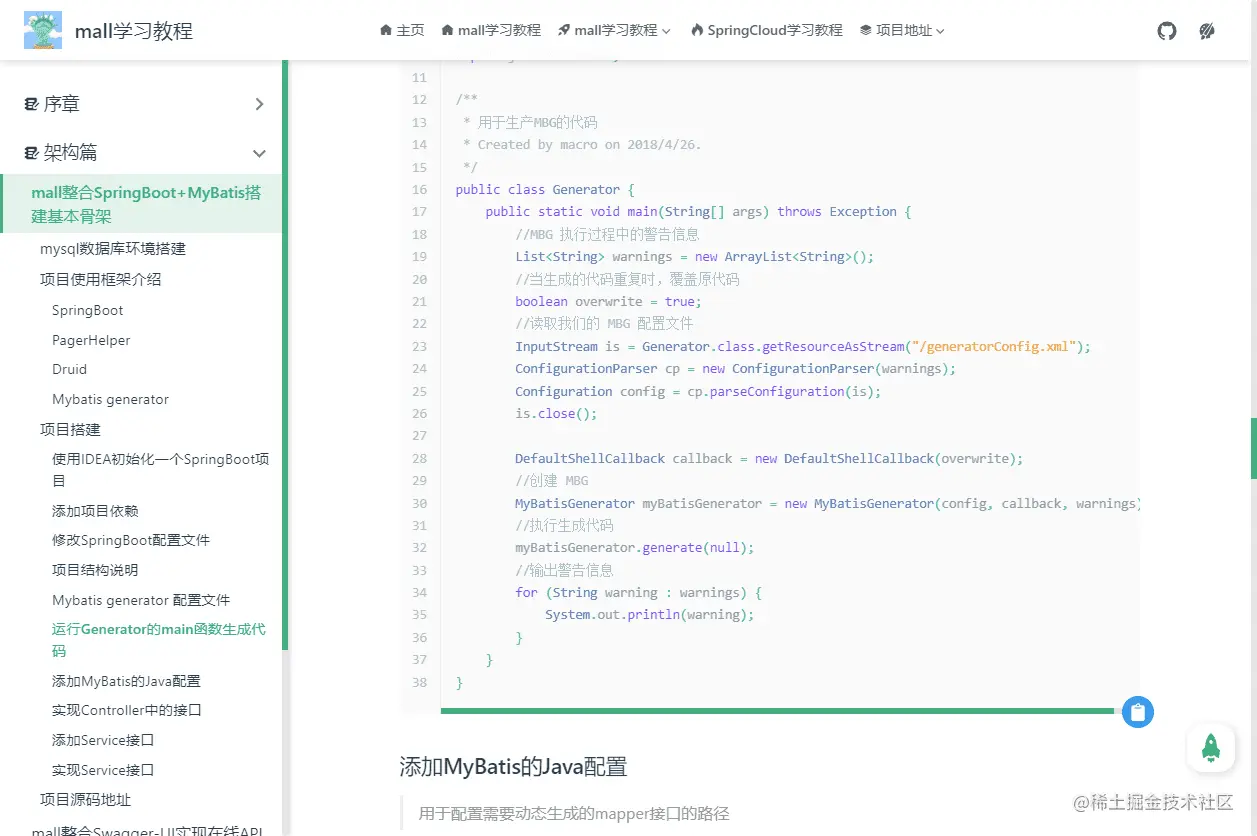Open 实现Controller中的接口 sidebar entry
Screen dimensions: 1257x836
coord(127,710)
